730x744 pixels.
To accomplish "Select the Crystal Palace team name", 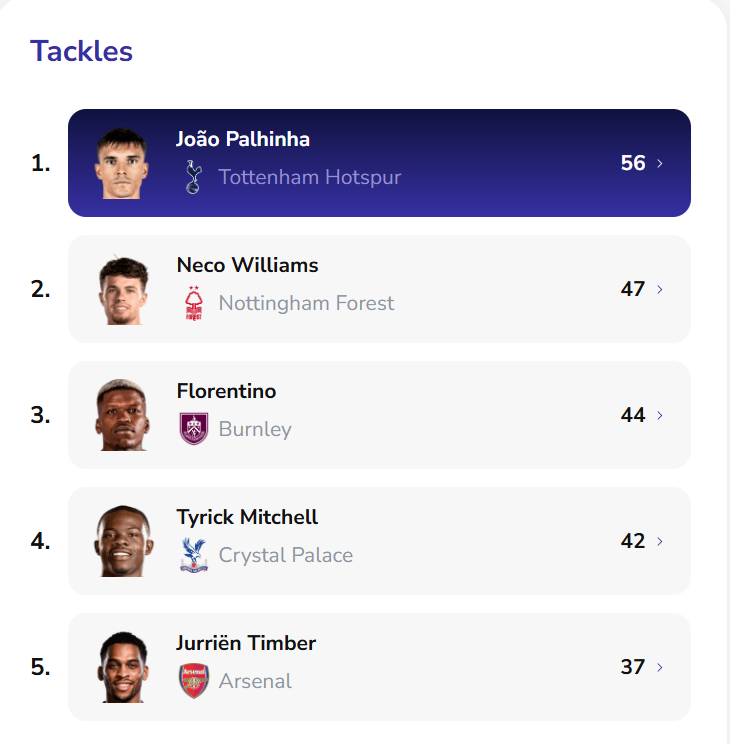I will pos(285,555).
